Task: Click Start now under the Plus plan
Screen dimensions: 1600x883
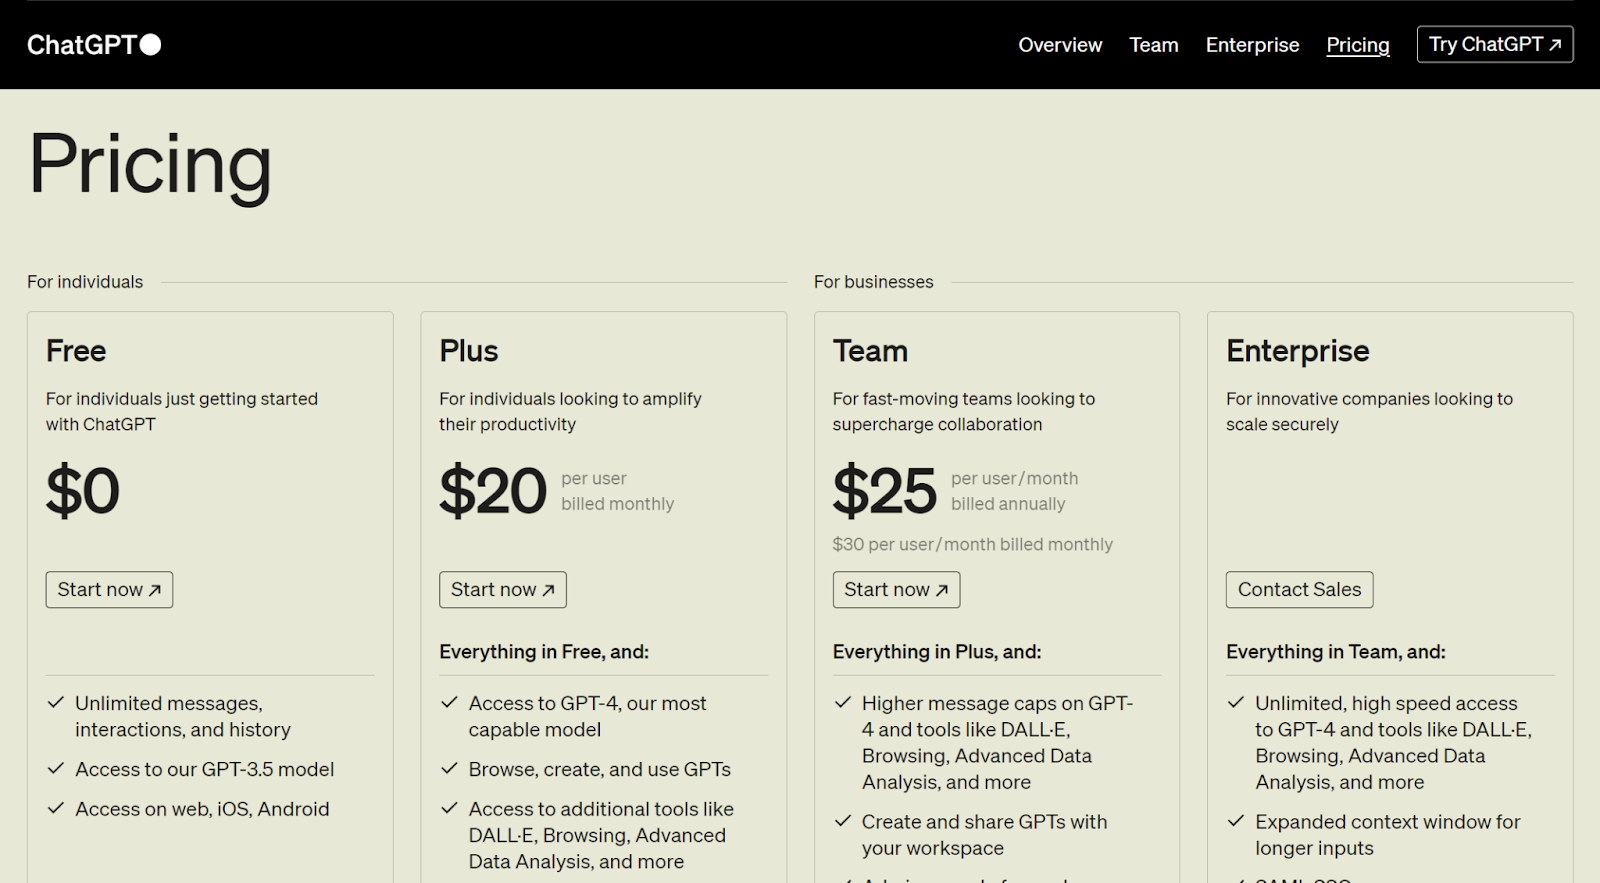Action: 502,590
